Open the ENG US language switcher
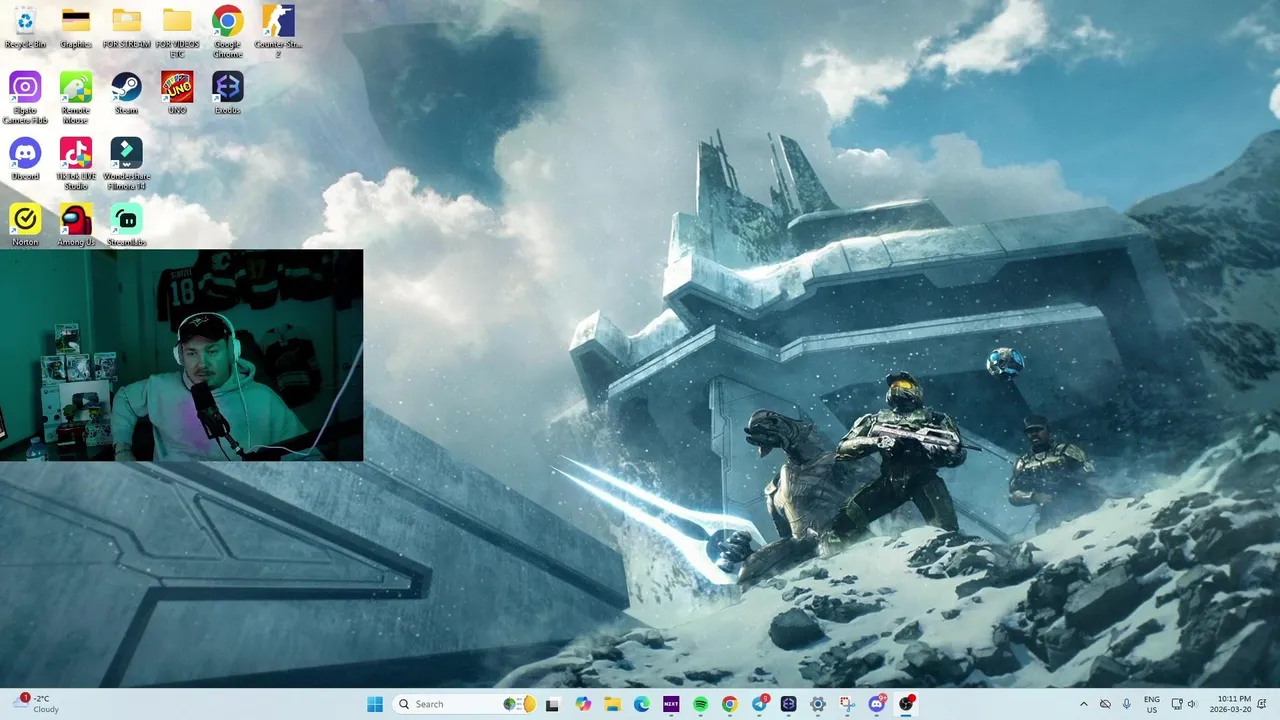1280x720 pixels. tap(1152, 704)
